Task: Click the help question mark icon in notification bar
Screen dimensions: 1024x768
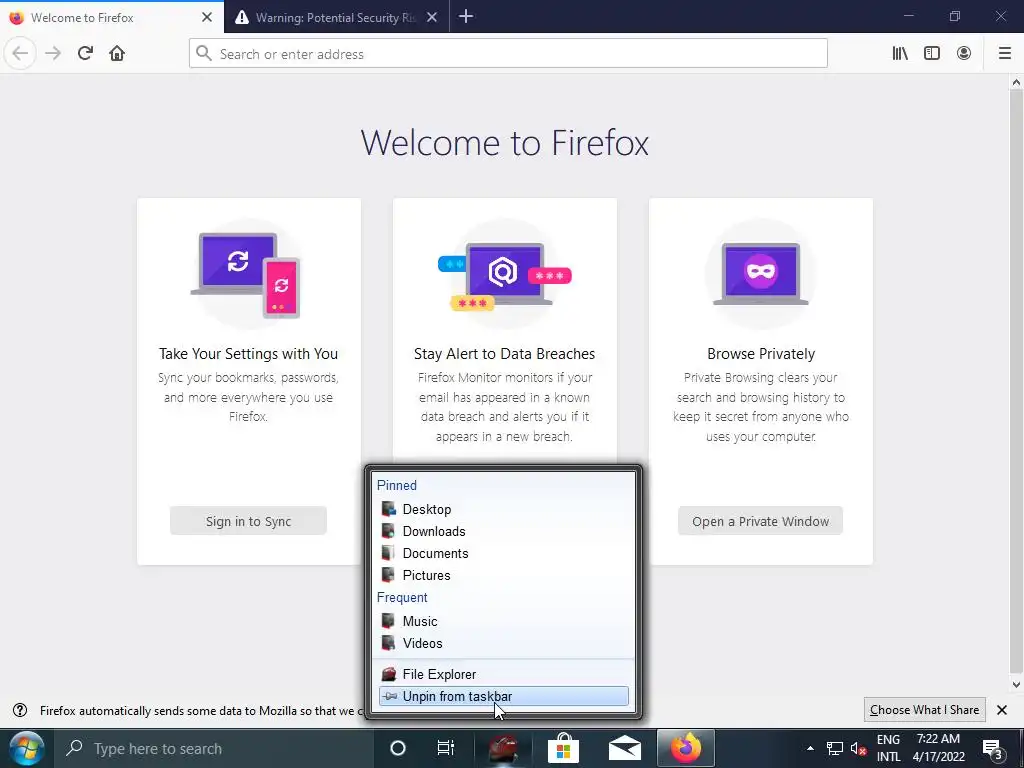Action: (20, 710)
